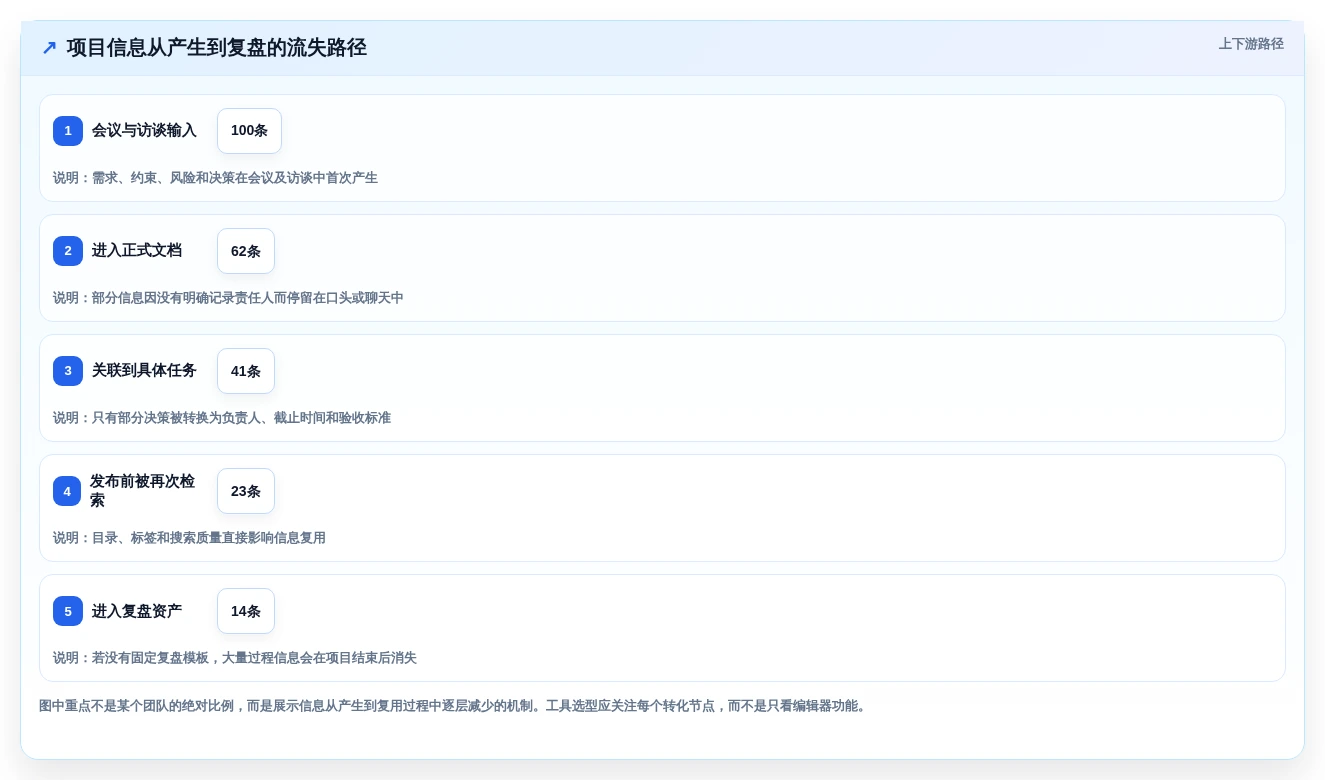
Task: Click the description starting 说明：目录、标签和搜索质量
Action: (189, 538)
